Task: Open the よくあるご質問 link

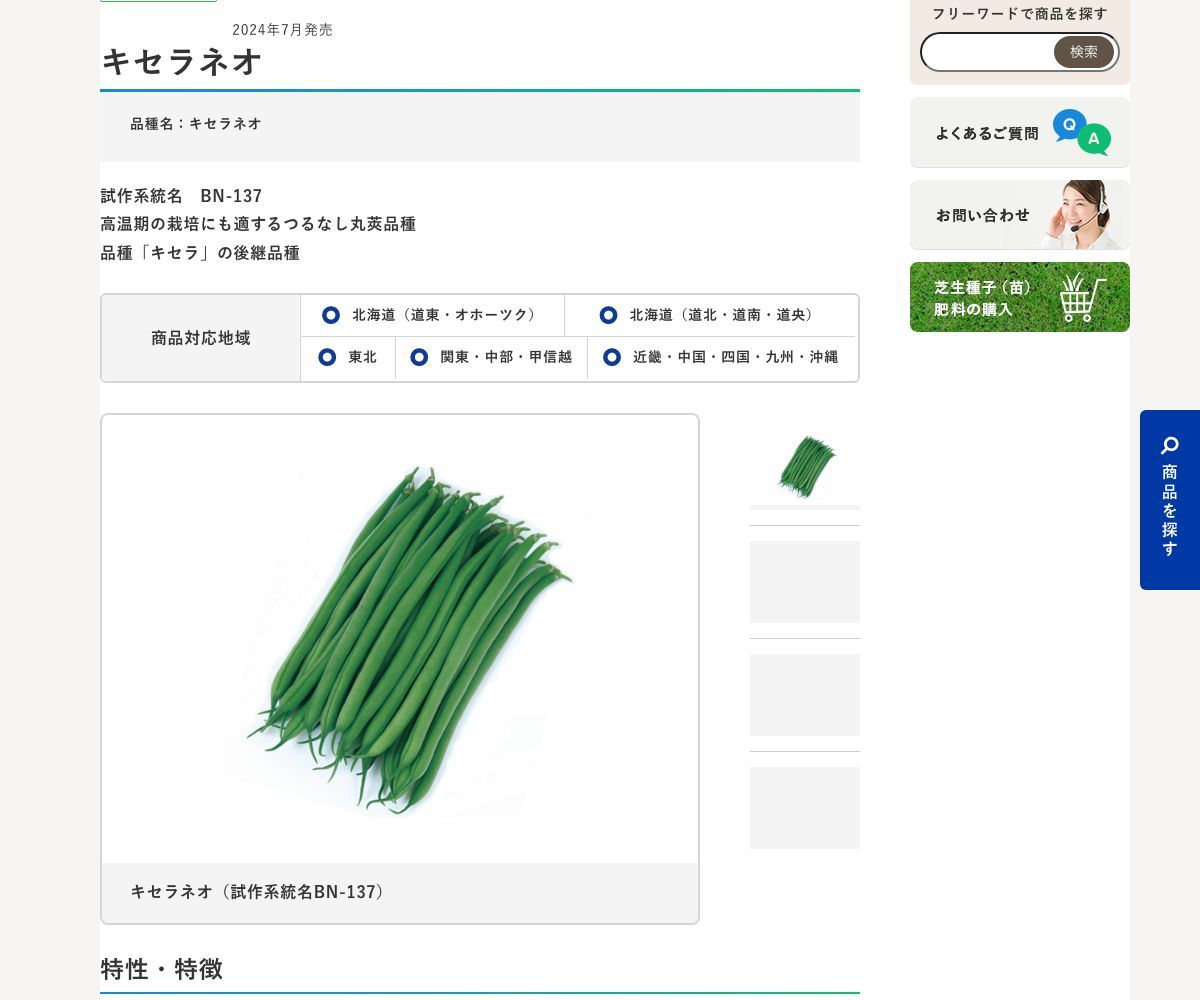Action: 1020,132
